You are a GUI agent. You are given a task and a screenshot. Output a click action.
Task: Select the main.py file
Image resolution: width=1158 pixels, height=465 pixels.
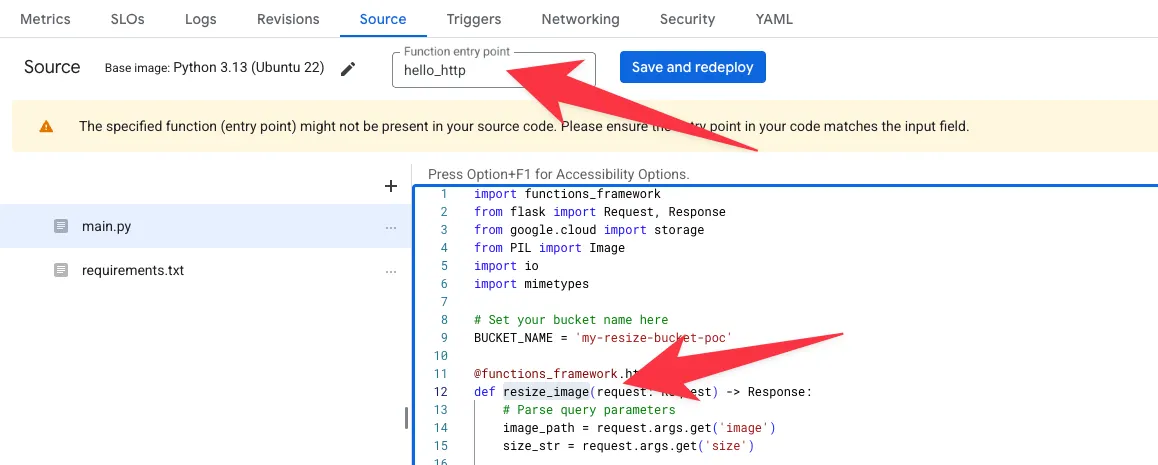(106, 227)
